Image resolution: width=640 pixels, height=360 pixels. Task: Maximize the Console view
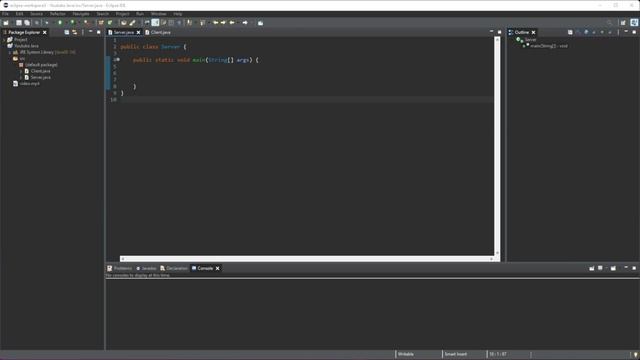click(634, 268)
